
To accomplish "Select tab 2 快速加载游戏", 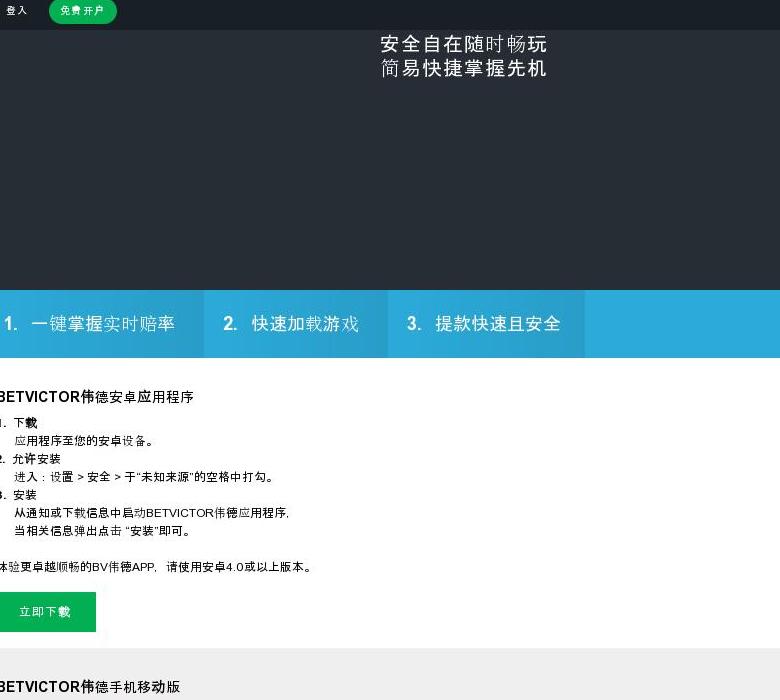I will coord(295,324).
